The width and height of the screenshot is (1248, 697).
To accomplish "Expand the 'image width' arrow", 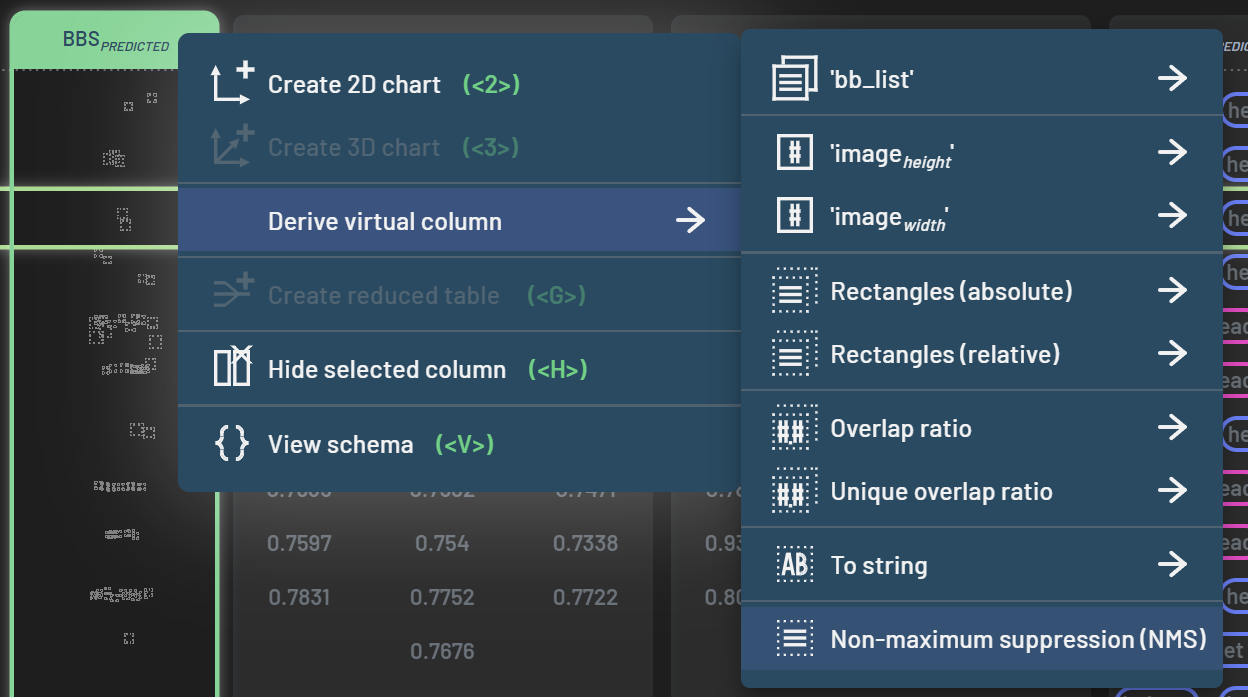I will point(1172,216).
